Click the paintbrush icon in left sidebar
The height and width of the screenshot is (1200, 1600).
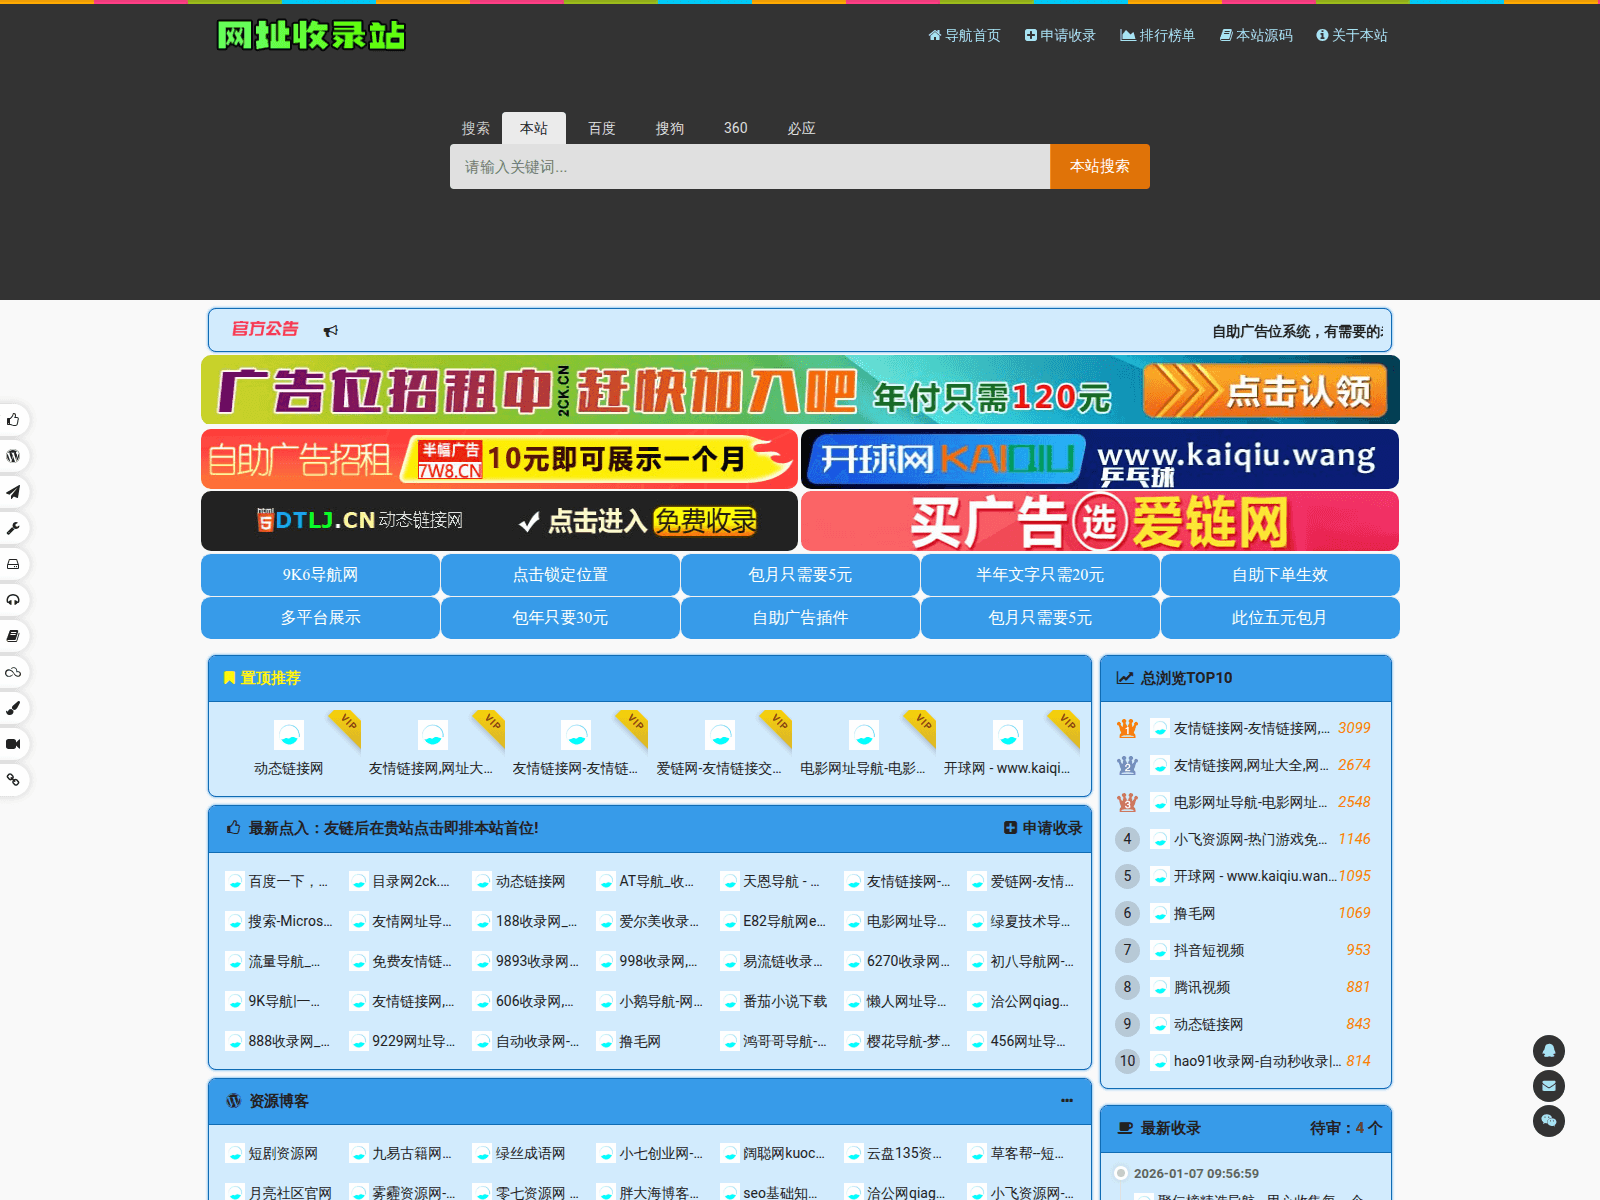pyautogui.click(x=13, y=708)
